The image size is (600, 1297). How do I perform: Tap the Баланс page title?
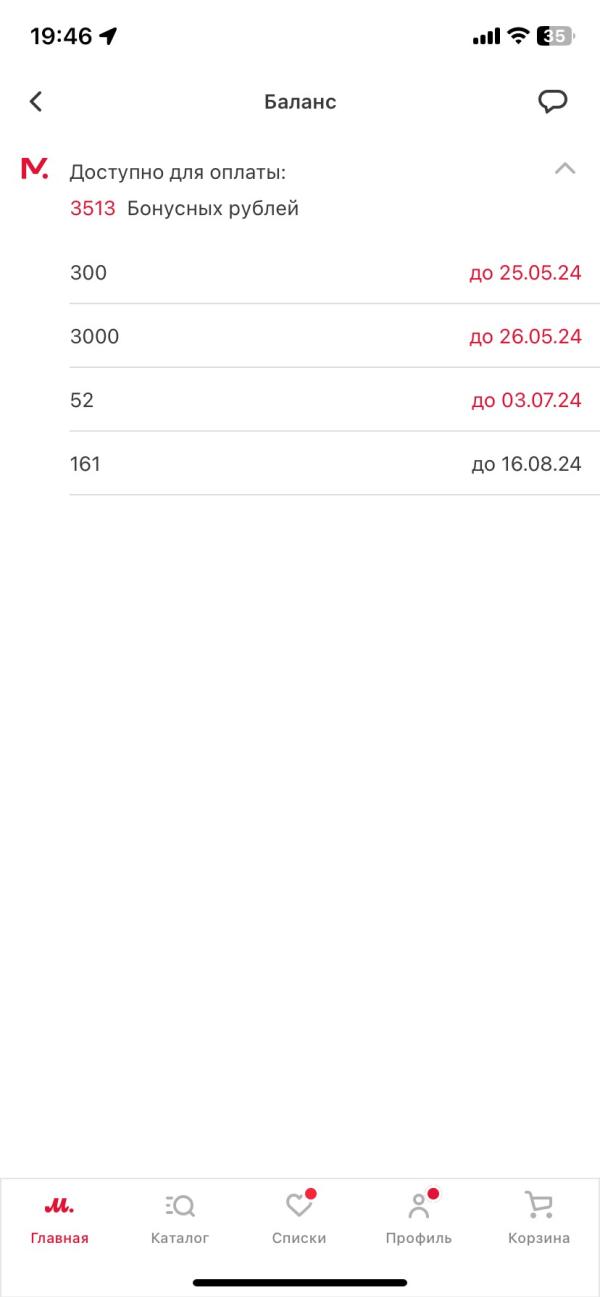300,101
